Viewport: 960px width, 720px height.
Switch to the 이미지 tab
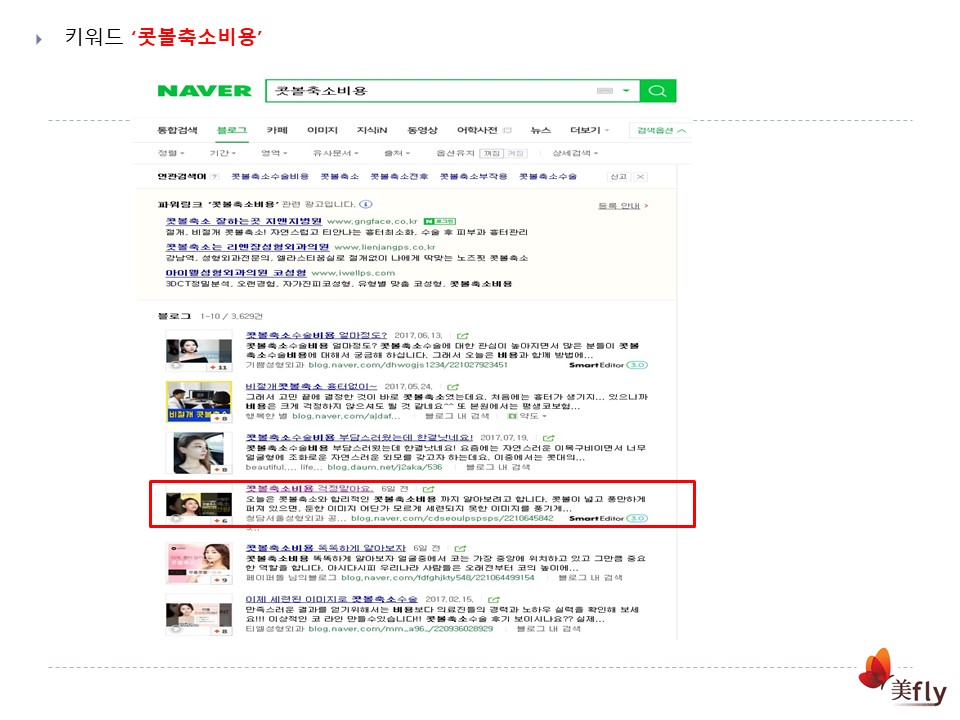(x=322, y=131)
